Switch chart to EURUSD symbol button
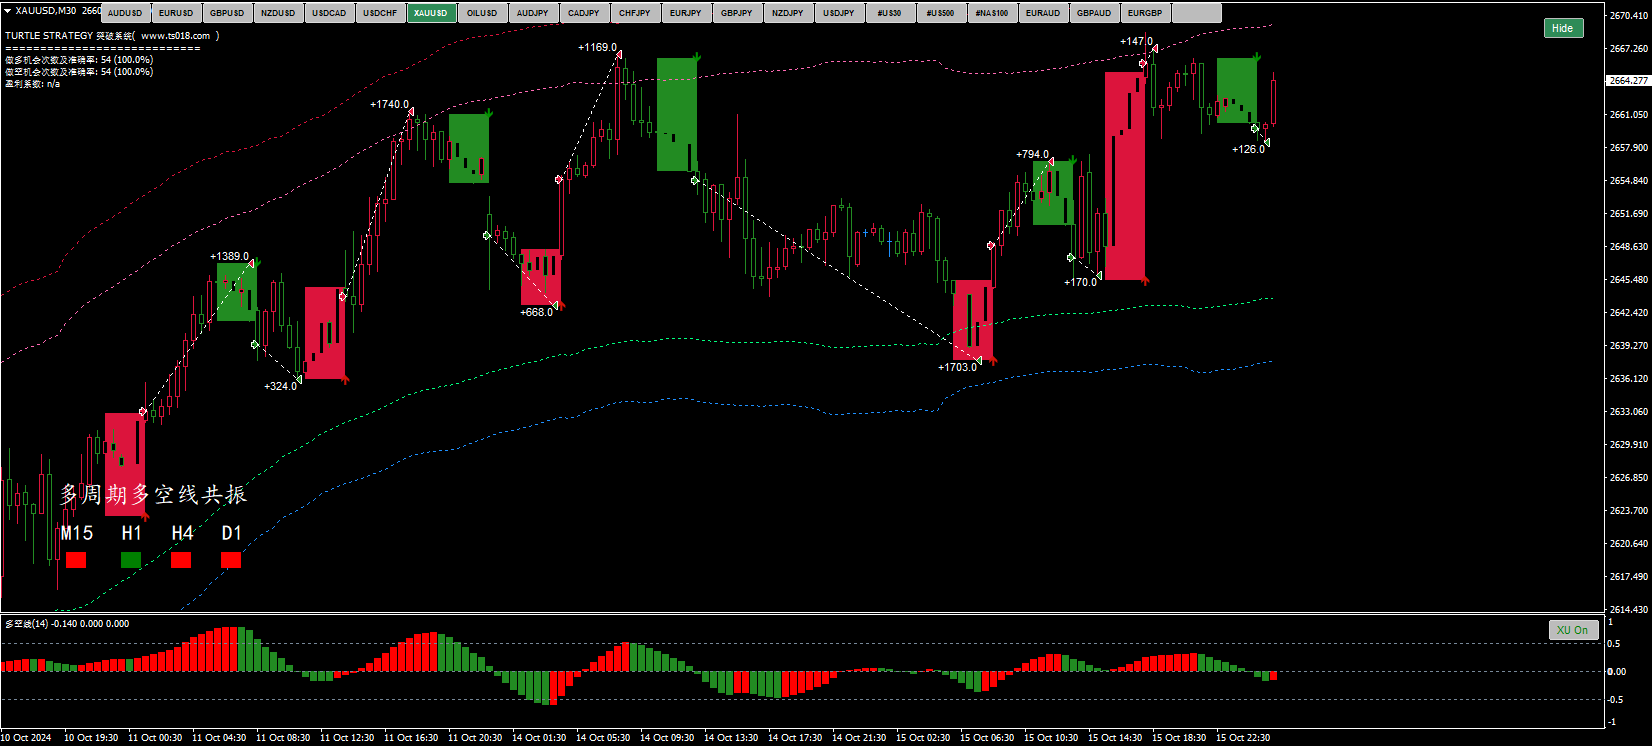 (x=176, y=13)
